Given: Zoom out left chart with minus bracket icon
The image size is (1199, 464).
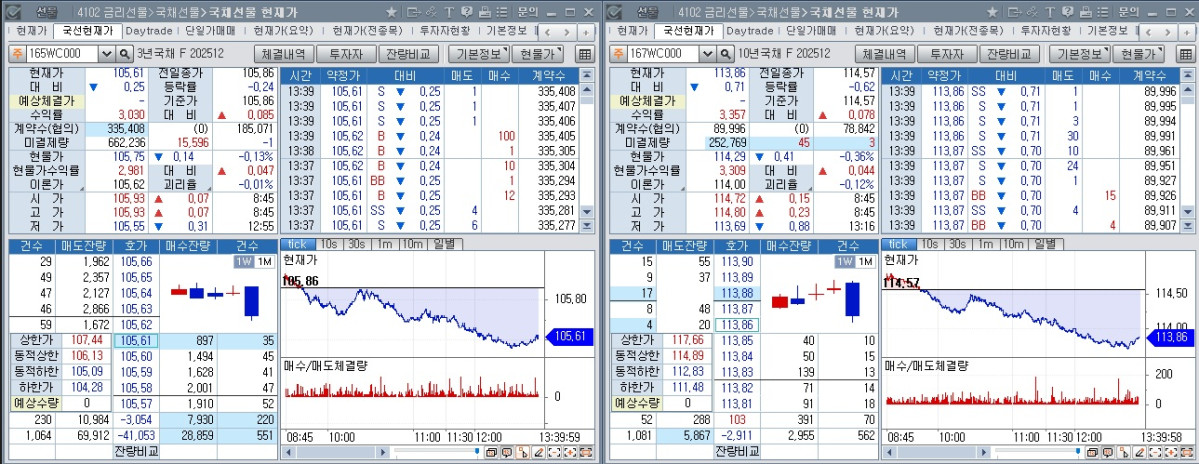Looking at the screenshot, I should (554, 453).
